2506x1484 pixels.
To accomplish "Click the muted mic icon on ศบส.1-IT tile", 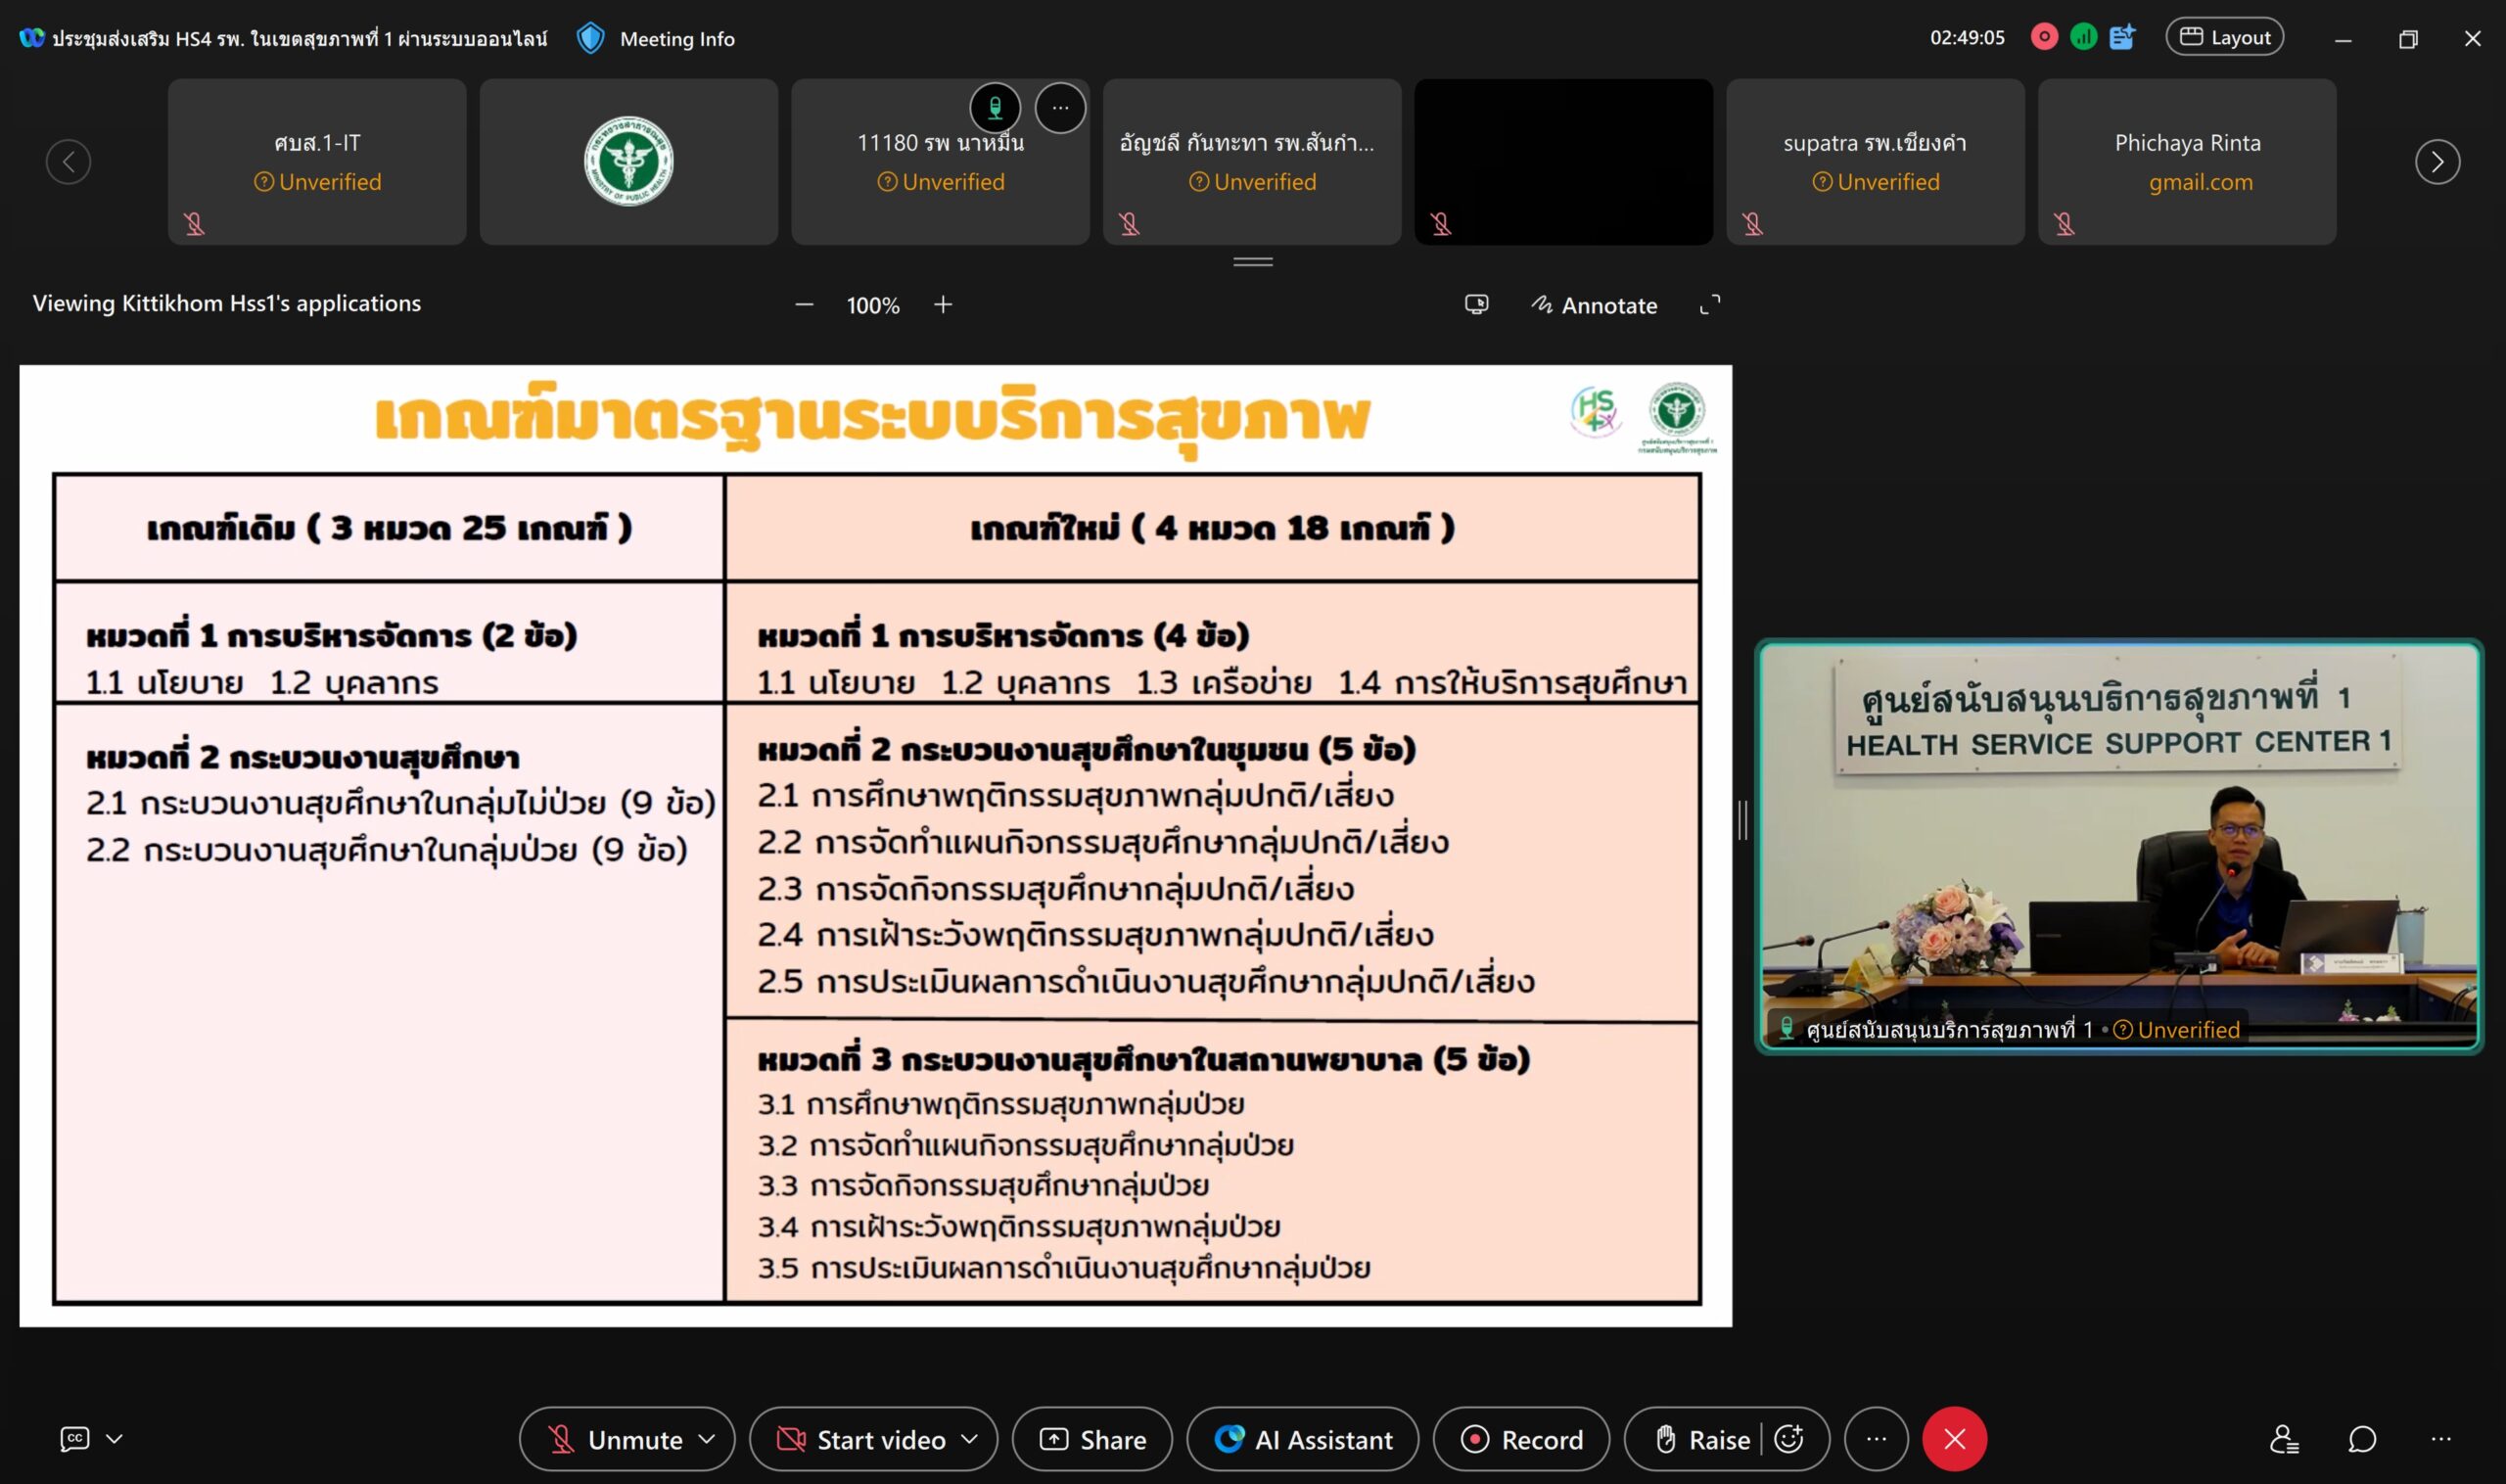I will (195, 224).
